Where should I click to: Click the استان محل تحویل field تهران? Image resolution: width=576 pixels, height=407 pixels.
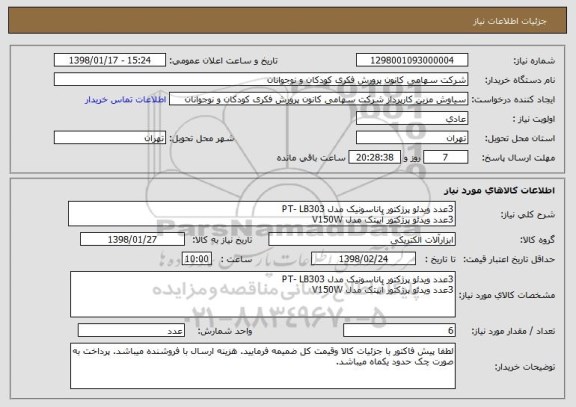412,138
